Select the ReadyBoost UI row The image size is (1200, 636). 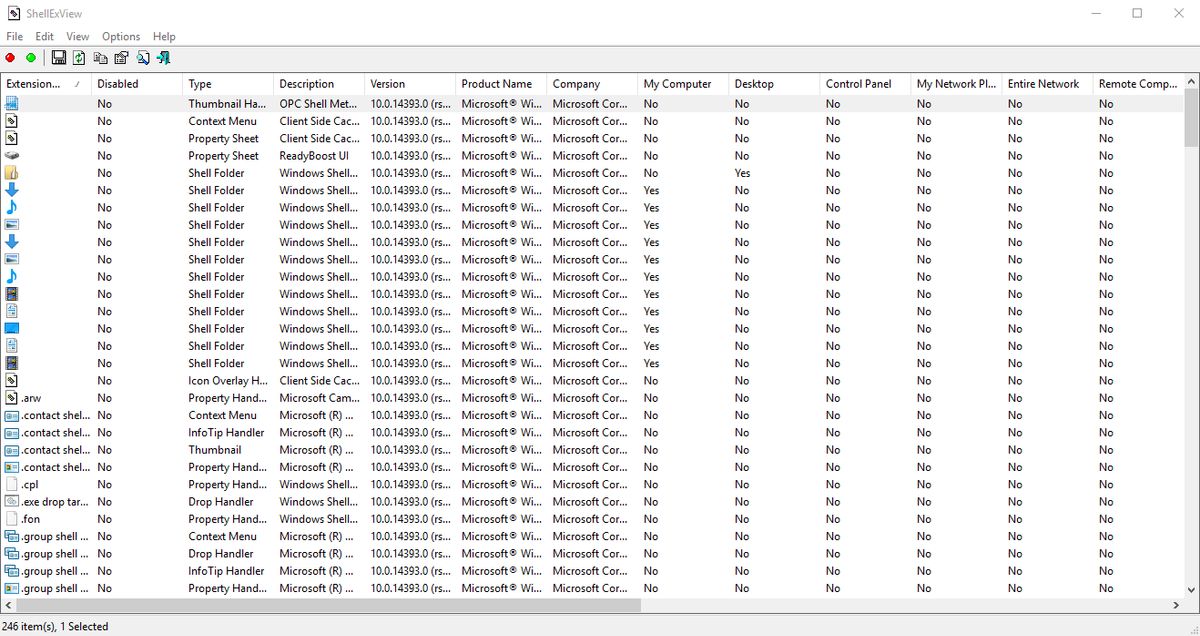pyautogui.click(x=313, y=156)
